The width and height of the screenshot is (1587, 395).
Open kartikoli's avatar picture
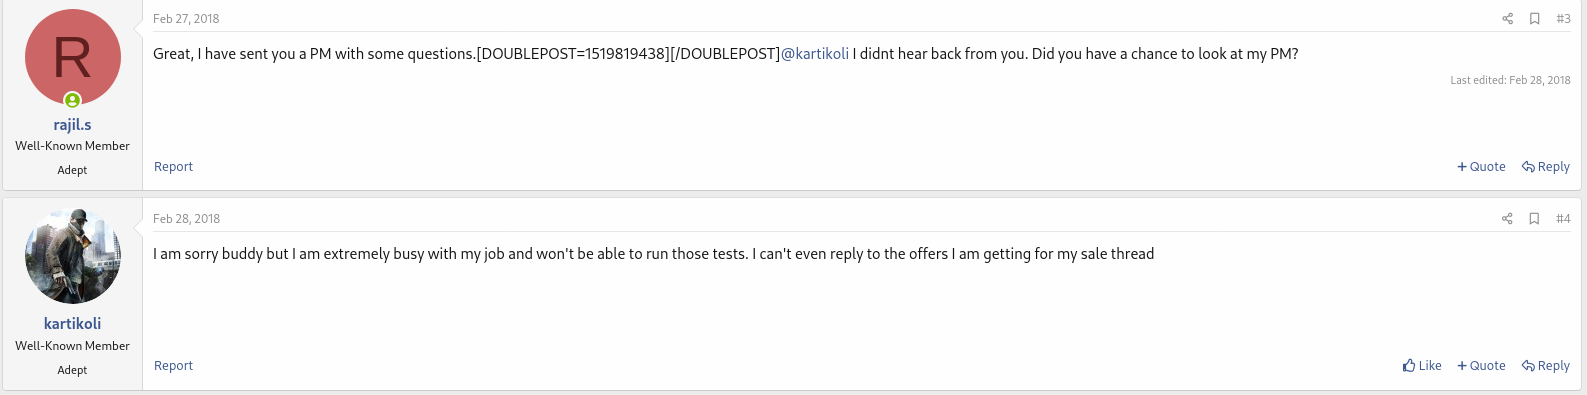tap(73, 257)
